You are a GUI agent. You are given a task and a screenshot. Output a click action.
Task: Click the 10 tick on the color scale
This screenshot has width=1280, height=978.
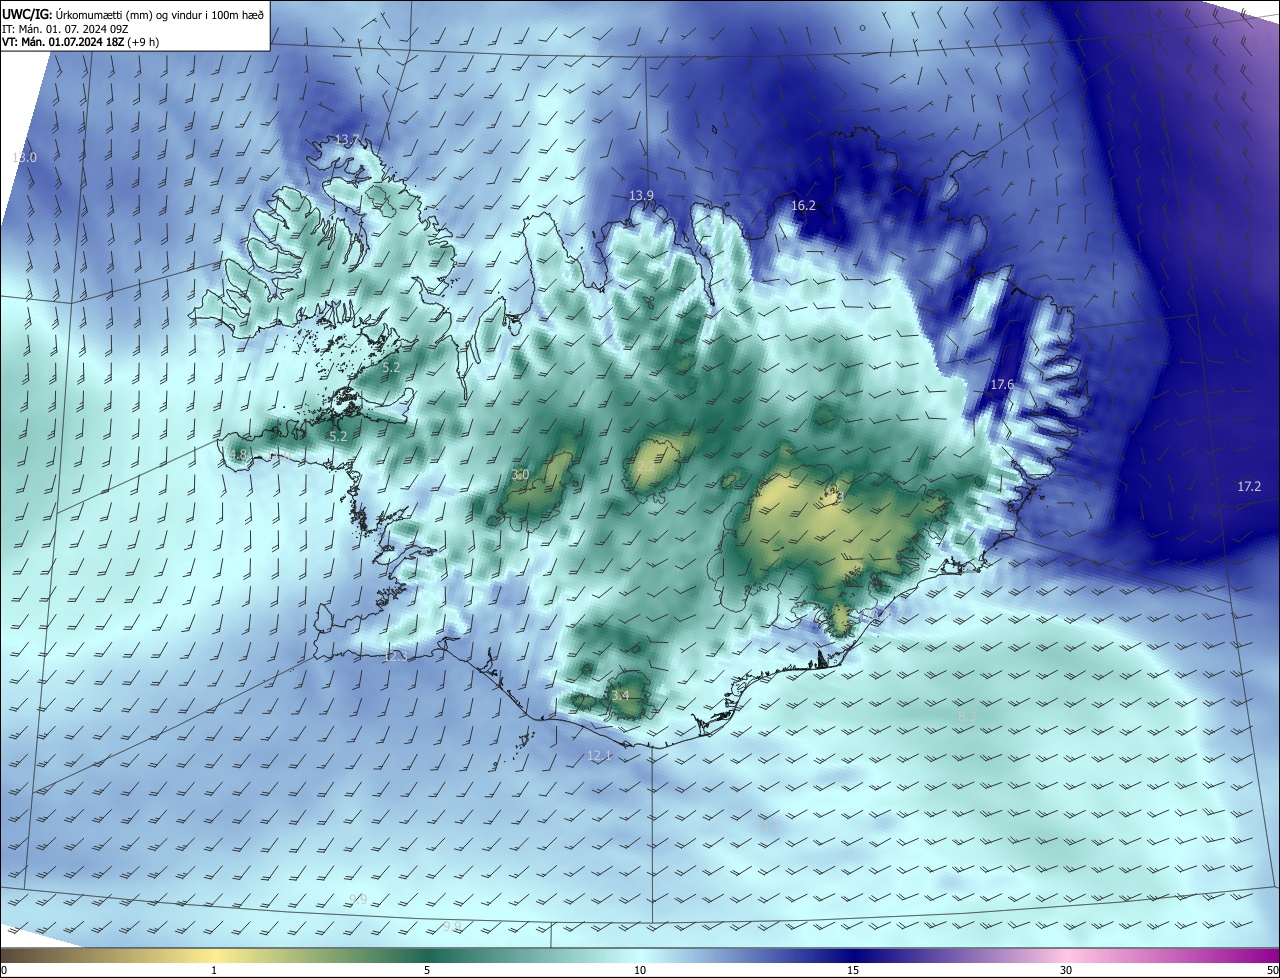point(640,970)
